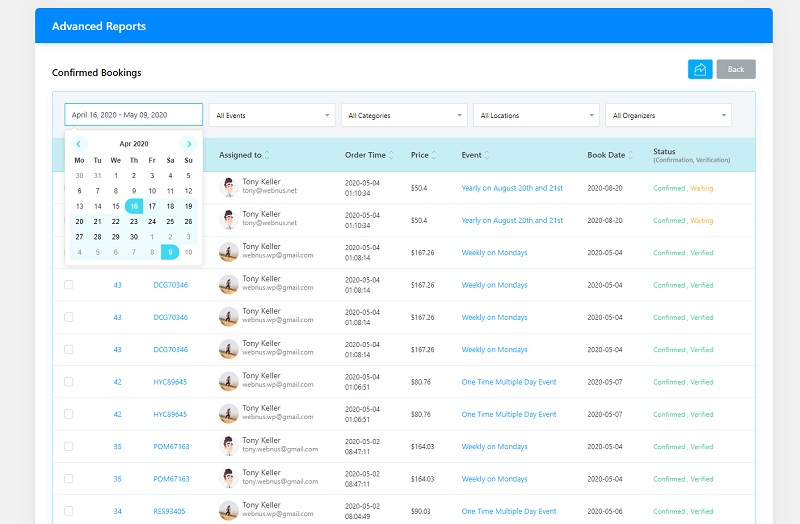
Task: Click Apr 2020 month title in calendar
Action: [134, 144]
